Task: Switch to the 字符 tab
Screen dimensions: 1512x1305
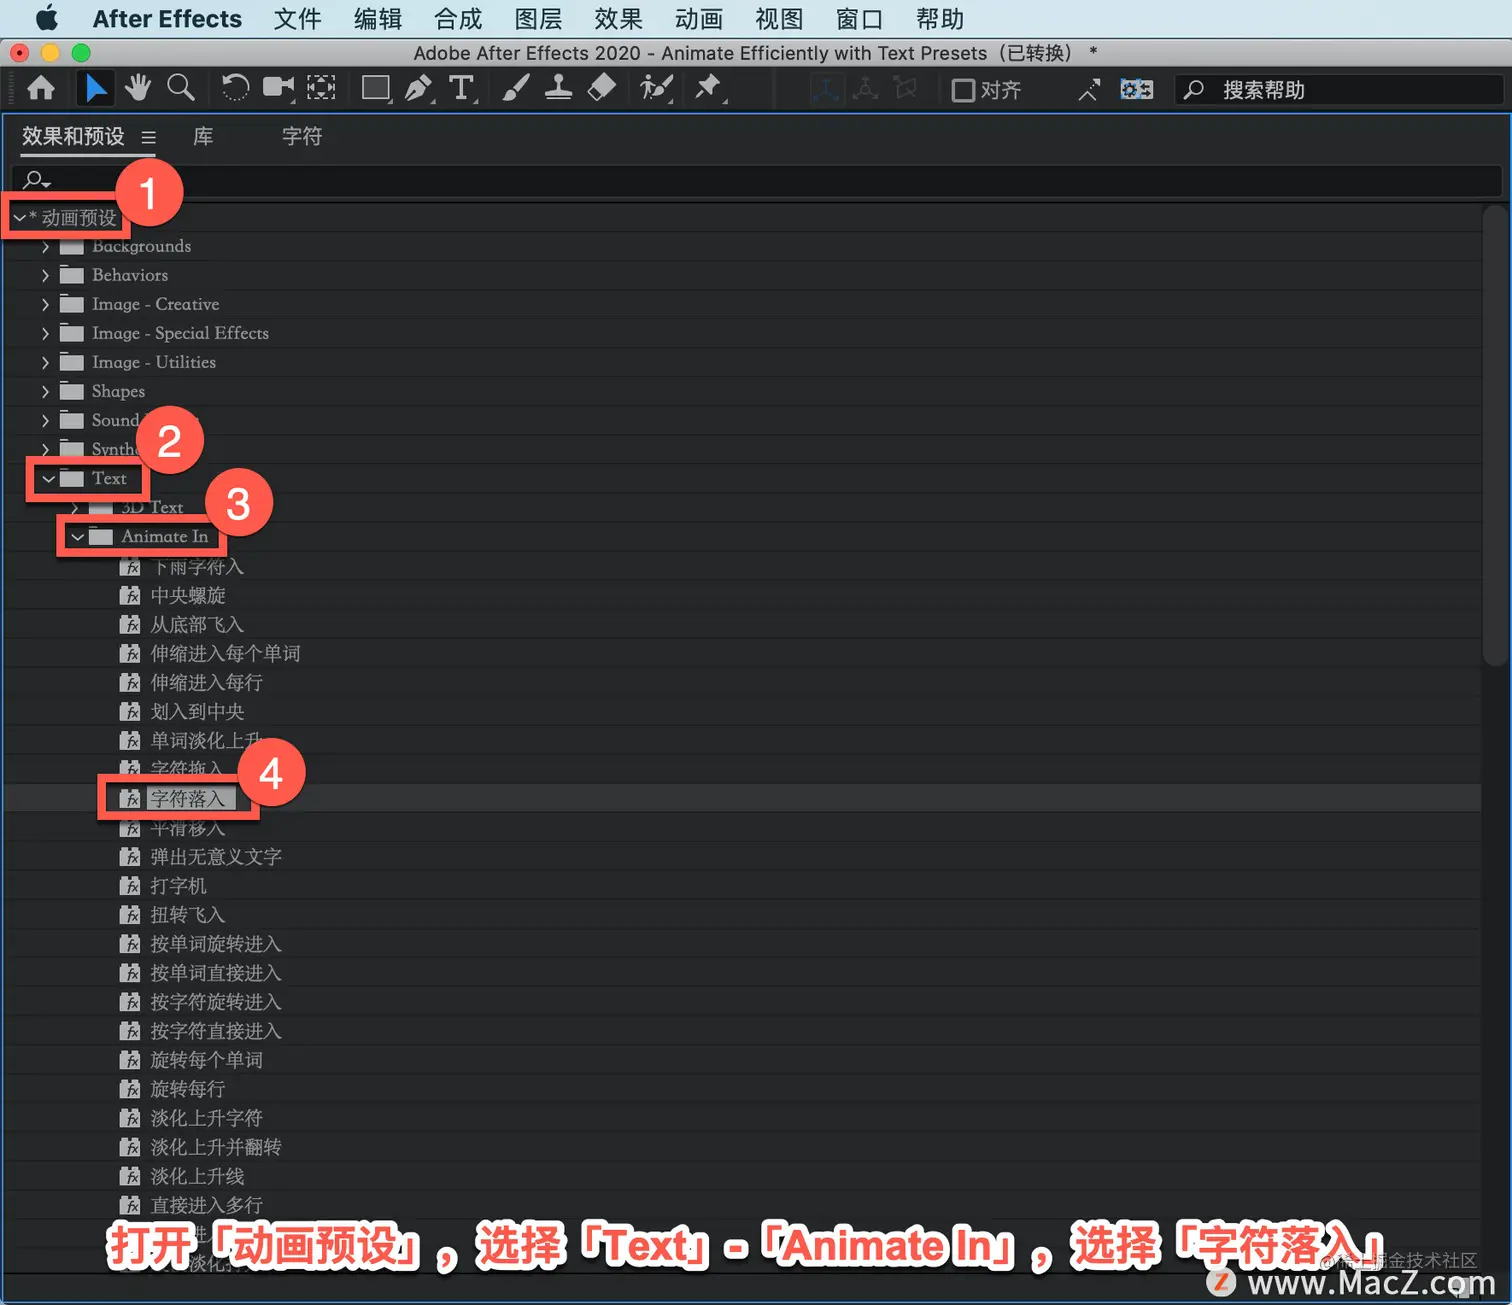Action: tap(302, 137)
